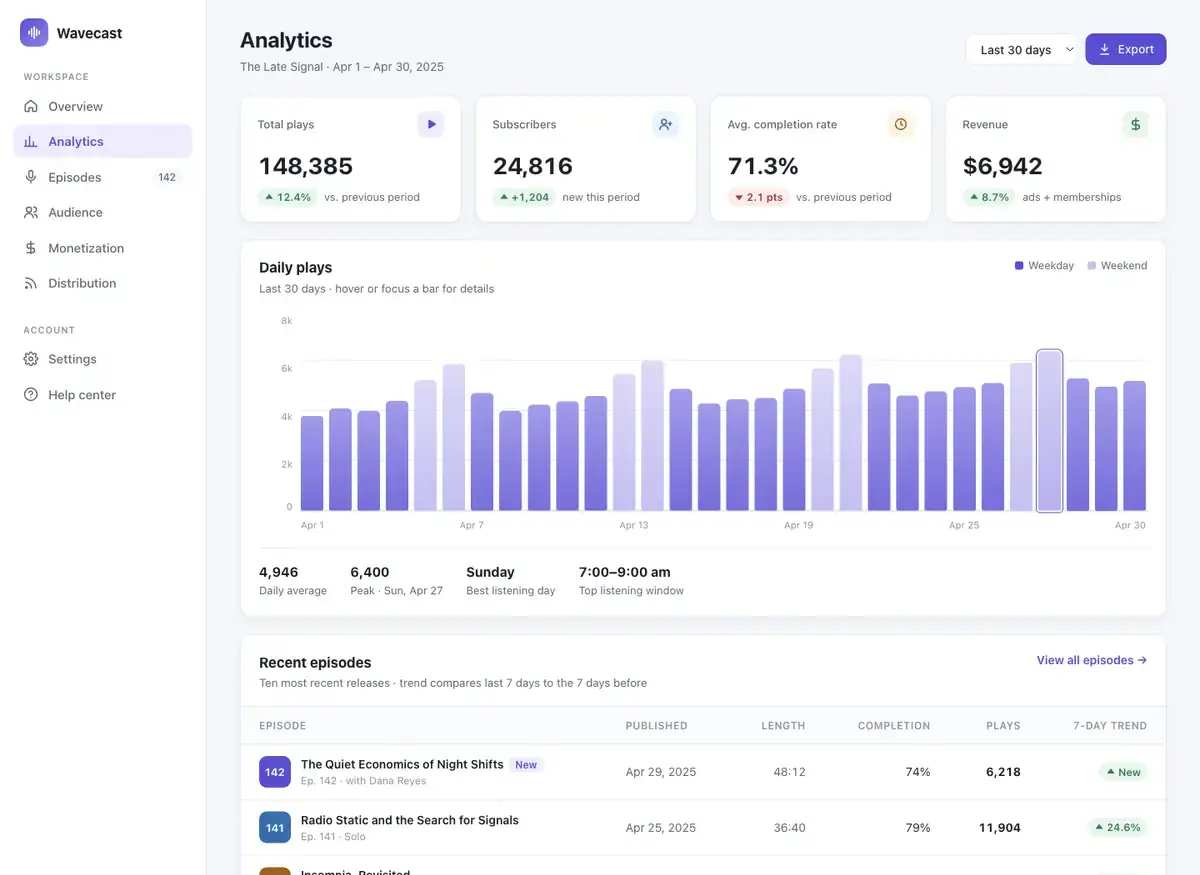This screenshot has height=875, width=1200.
Task: Open The Quiet Economics of Night Shifts
Action: pyautogui.click(x=402, y=764)
